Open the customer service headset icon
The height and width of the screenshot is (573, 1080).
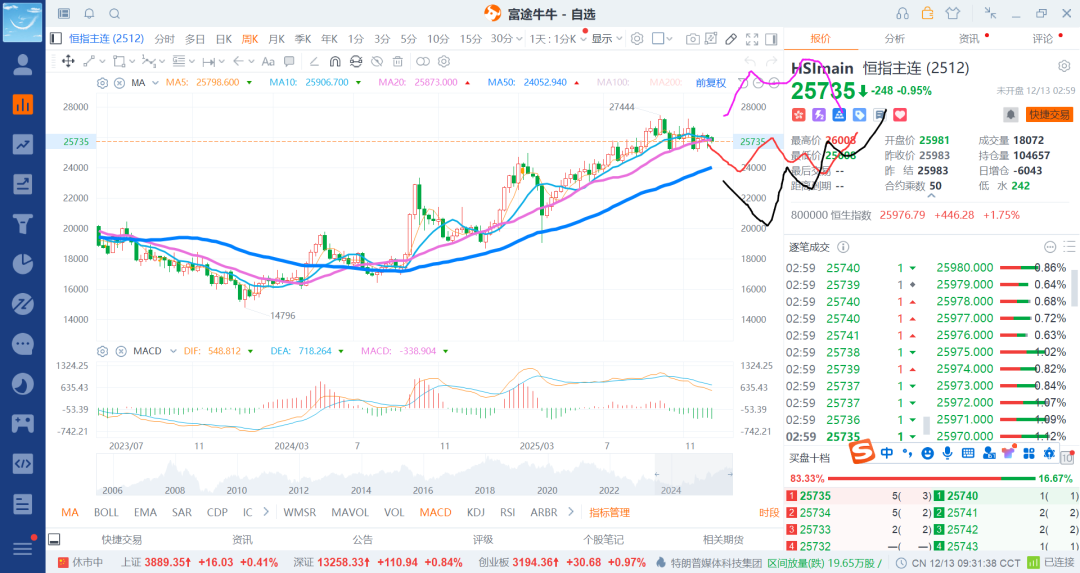tap(902, 13)
